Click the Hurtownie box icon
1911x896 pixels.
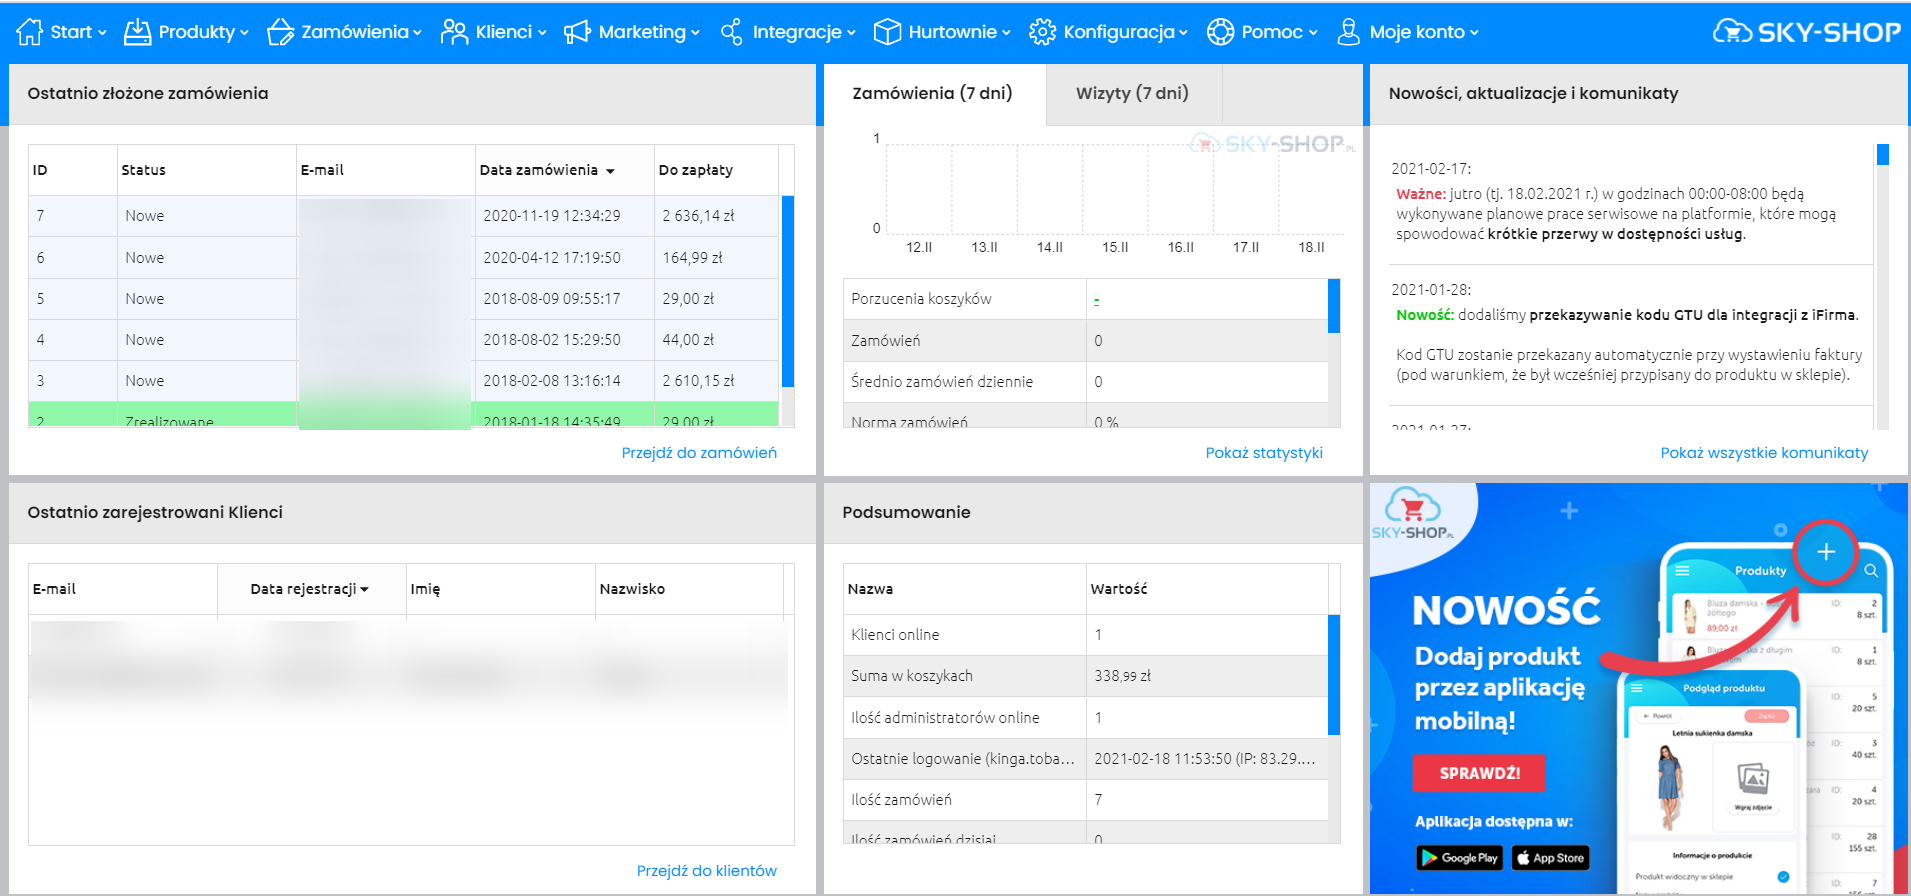pyautogui.click(x=887, y=32)
